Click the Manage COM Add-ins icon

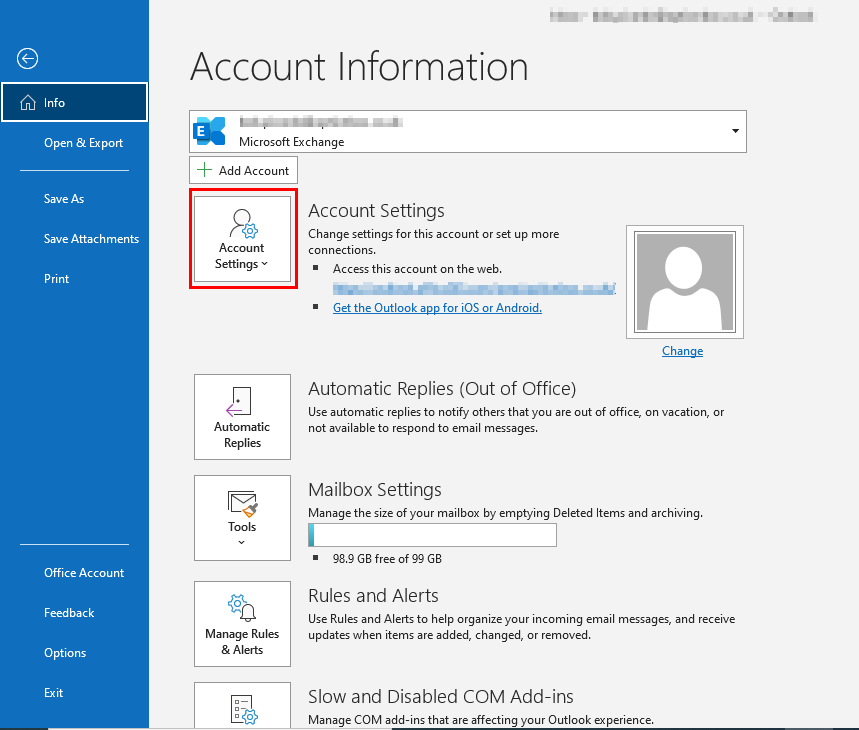pyautogui.click(x=242, y=708)
